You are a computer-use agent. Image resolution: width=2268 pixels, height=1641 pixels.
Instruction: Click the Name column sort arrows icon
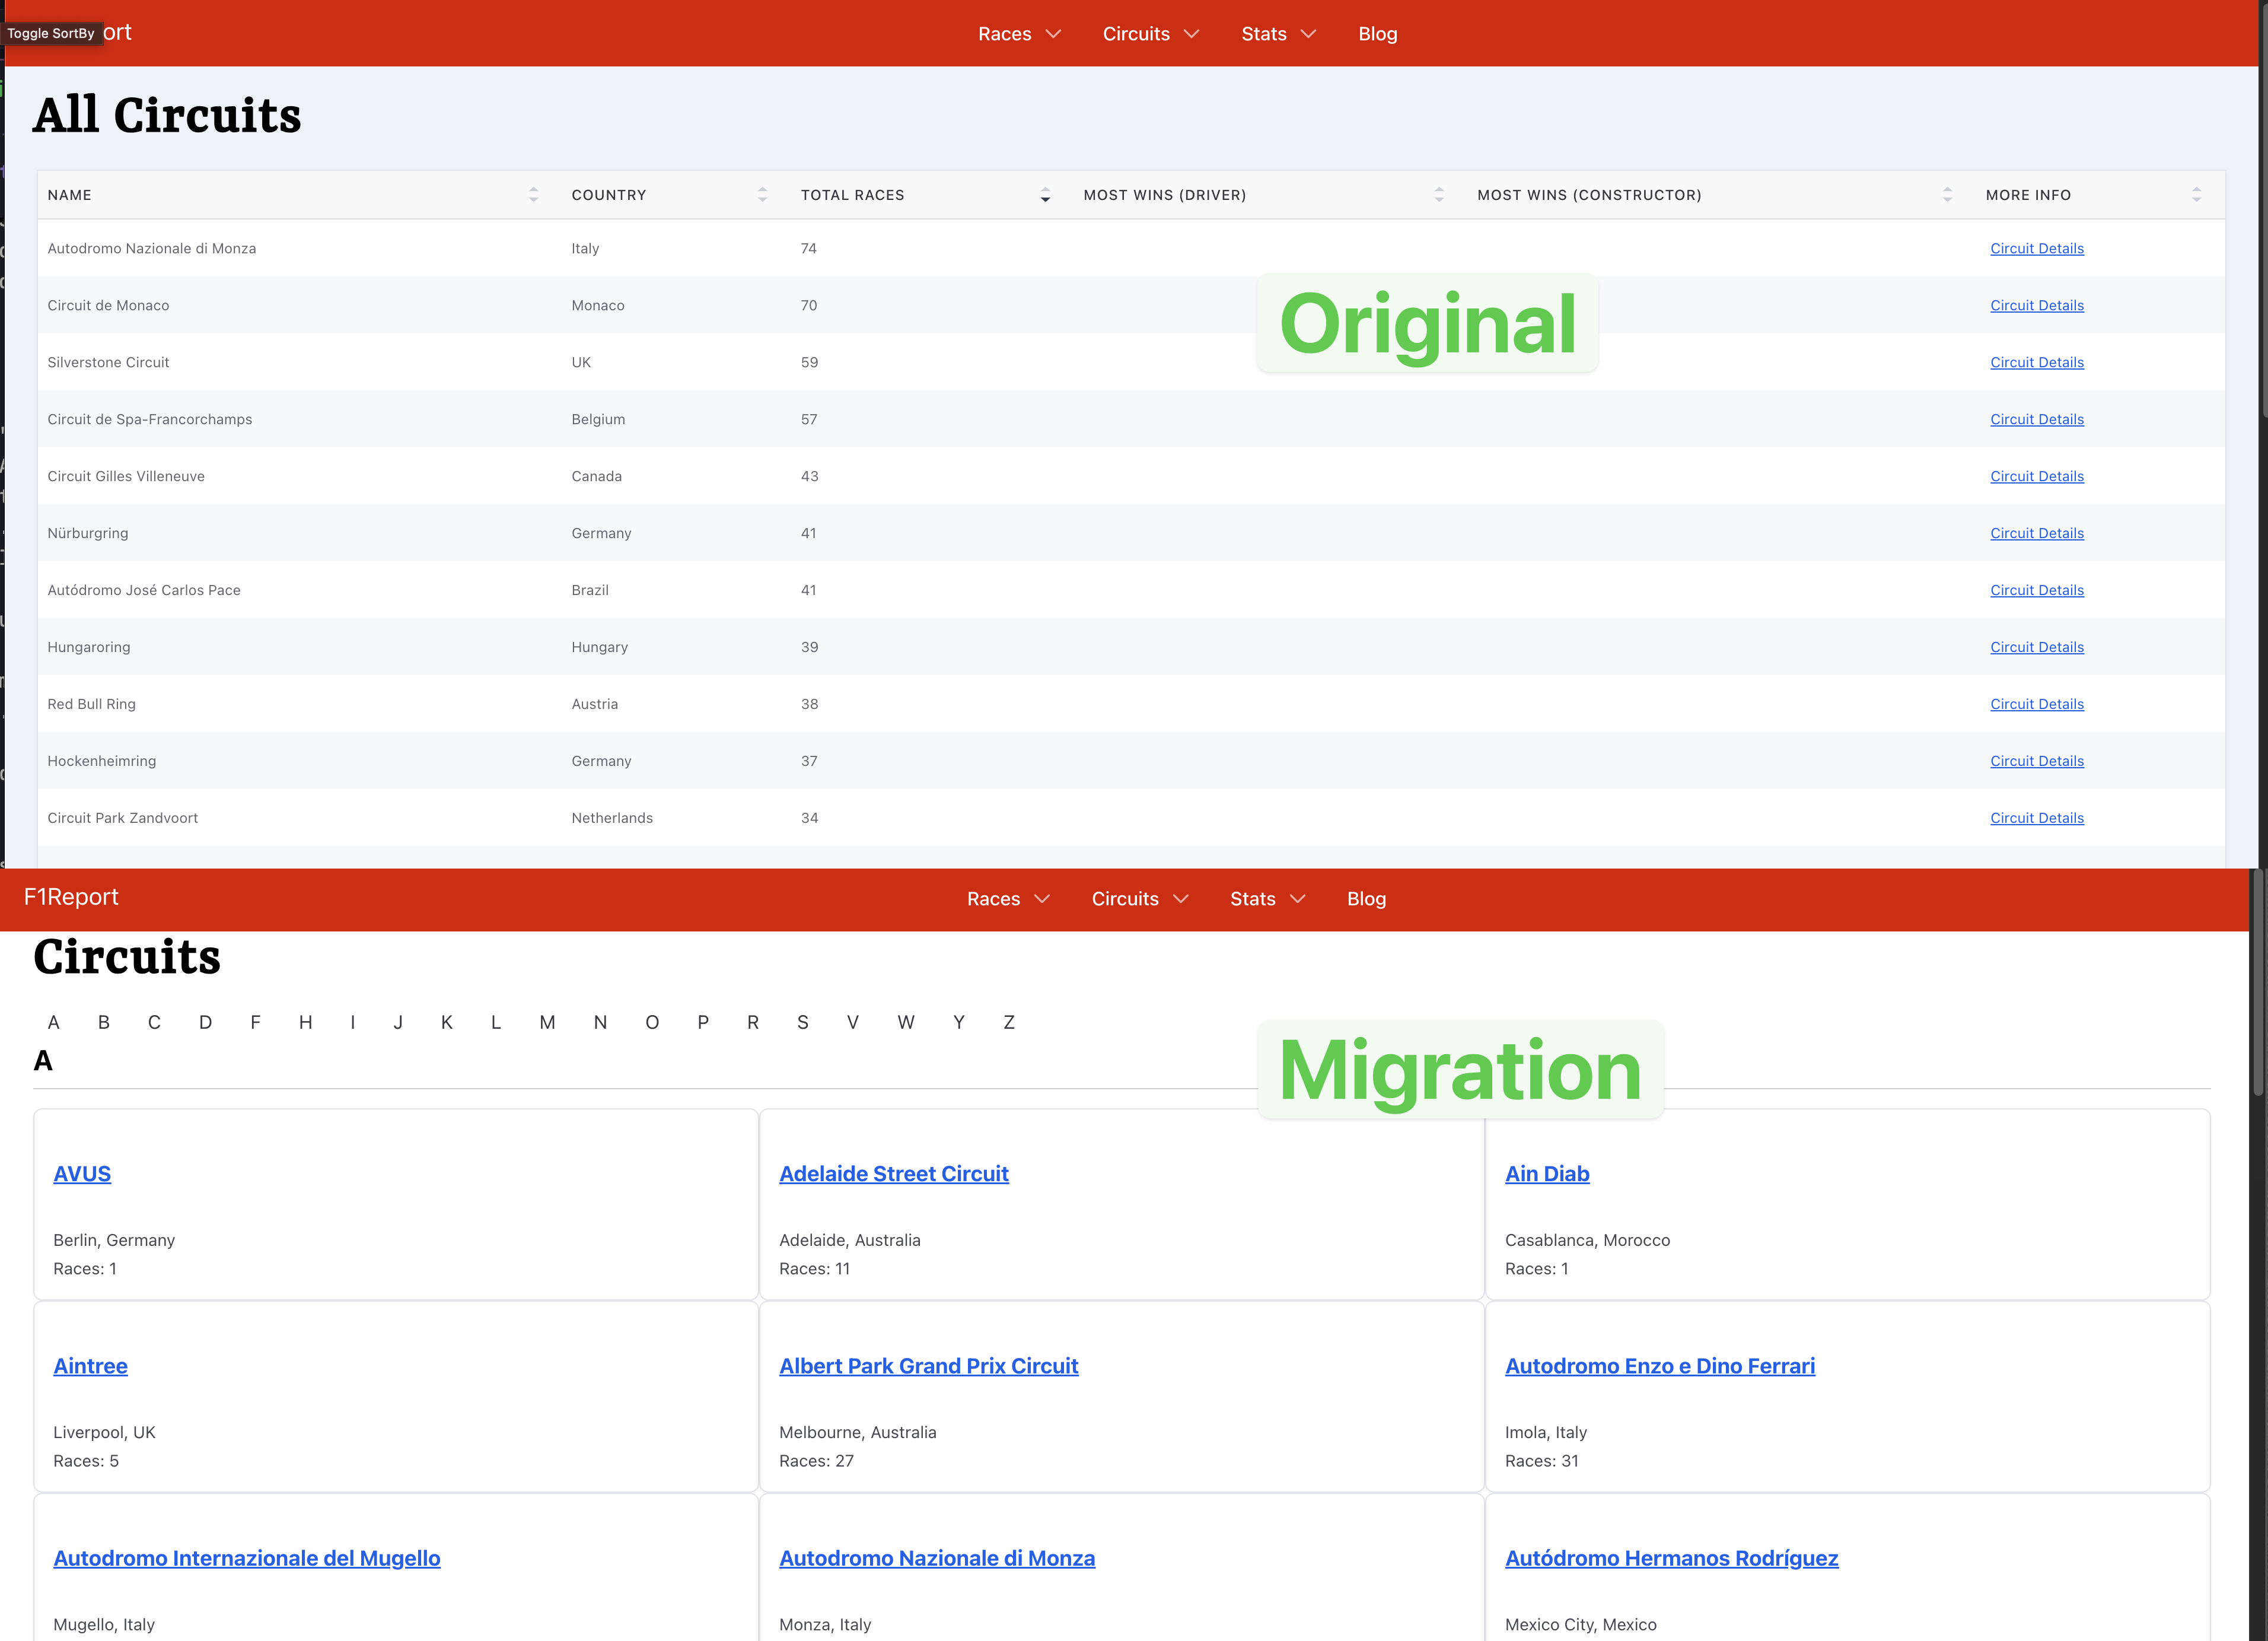[533, 195]
